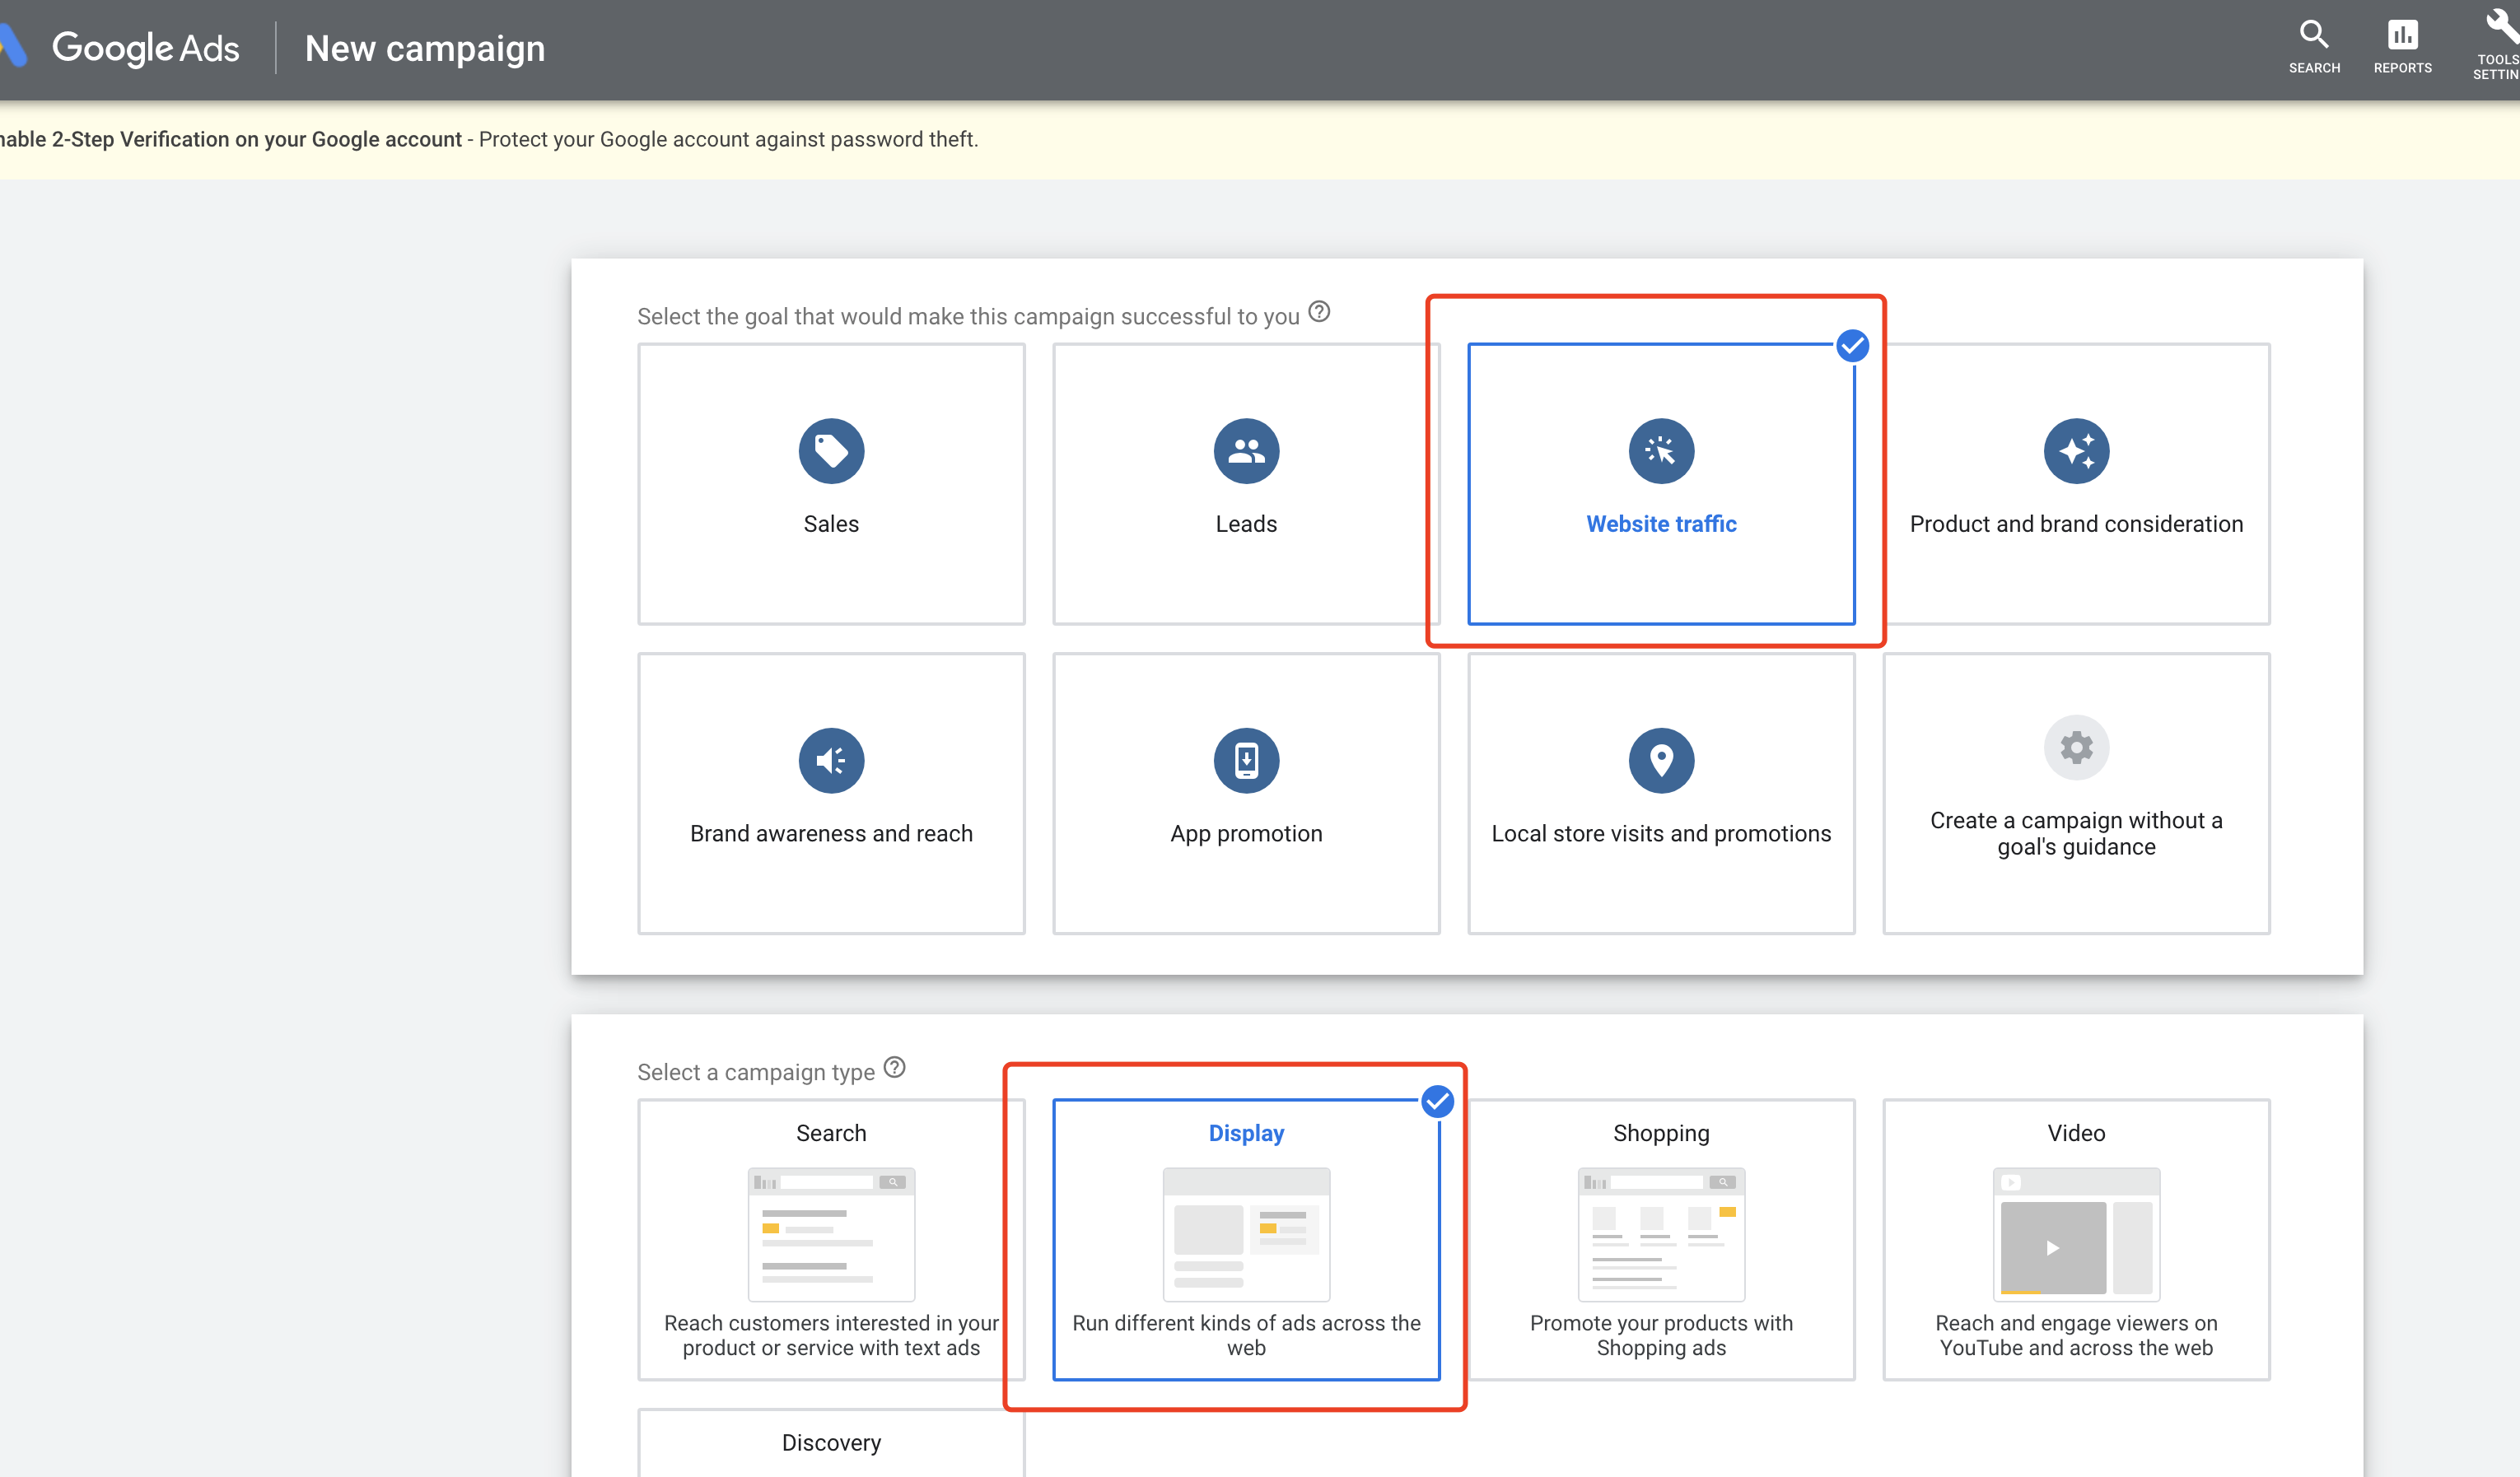Click the Sales tag icon

[x=831, y=451]
